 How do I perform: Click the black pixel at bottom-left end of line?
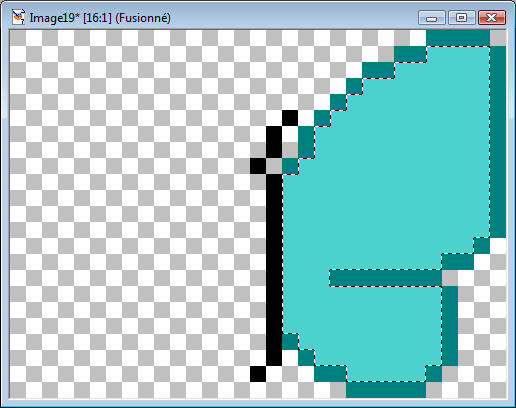tap(258, 374)
